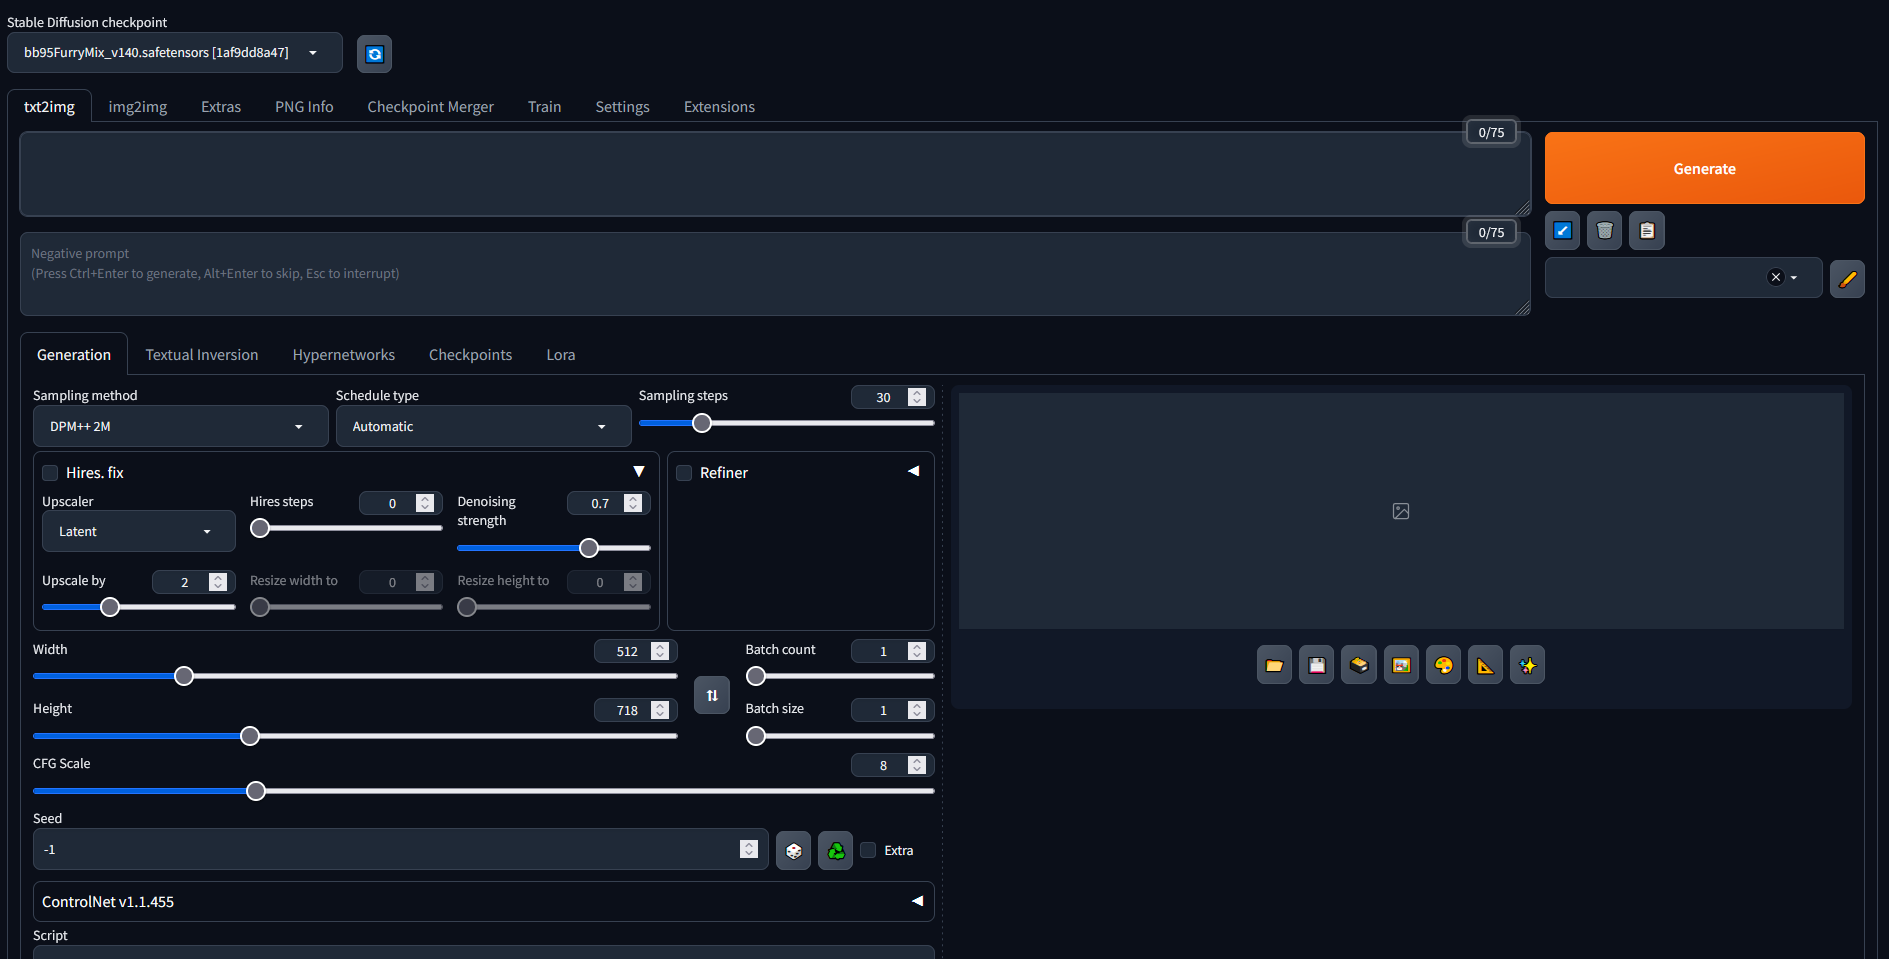Open the Train tab
Viewport: 1889px width, 959px height.
[x=544, y=107]
